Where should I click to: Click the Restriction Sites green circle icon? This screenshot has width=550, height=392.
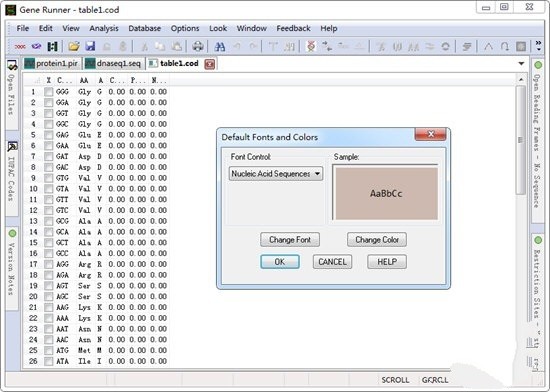click(x=538, y=240)
